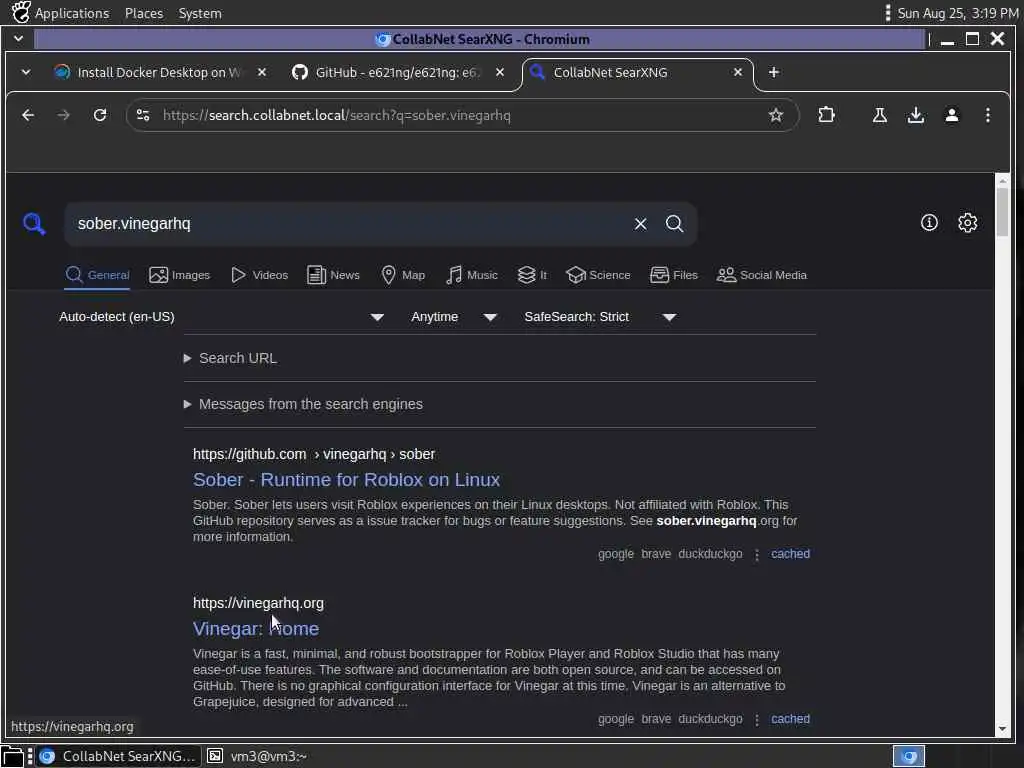Click the clock Sun Aug 25, 3:19 PM
1024x768 pixels.
pos(957,13)
